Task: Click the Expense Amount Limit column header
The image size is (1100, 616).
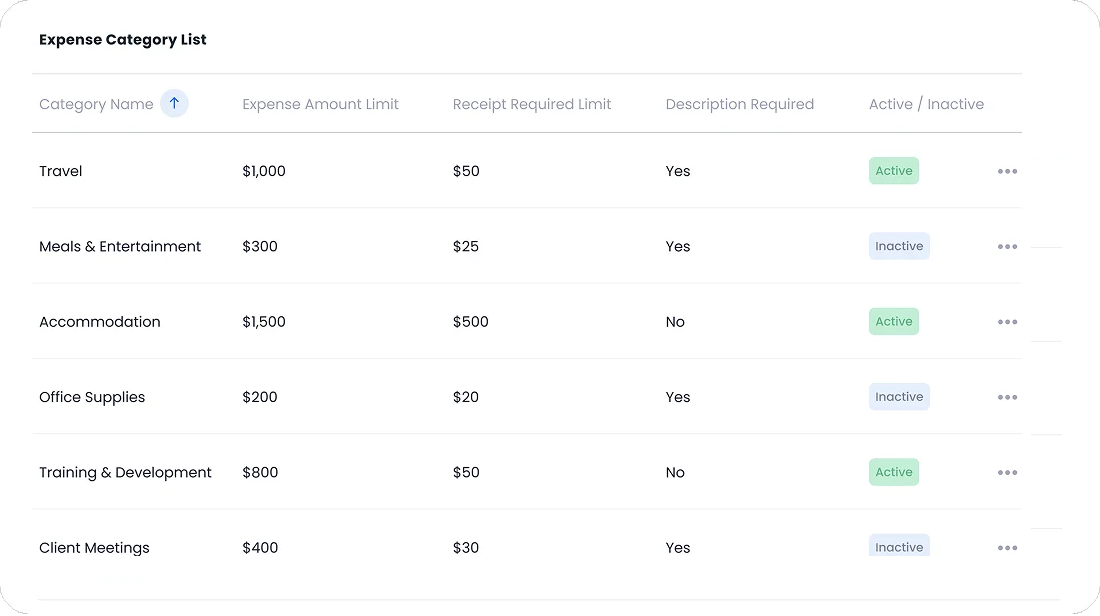Action: click(321, 104)
